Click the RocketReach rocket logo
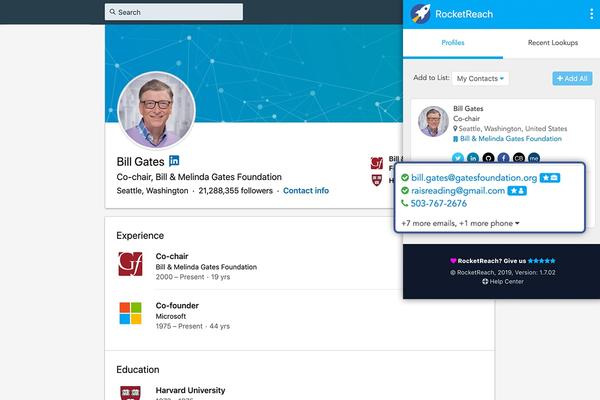This screenshot has width=600, height=400. coord(421,14)
